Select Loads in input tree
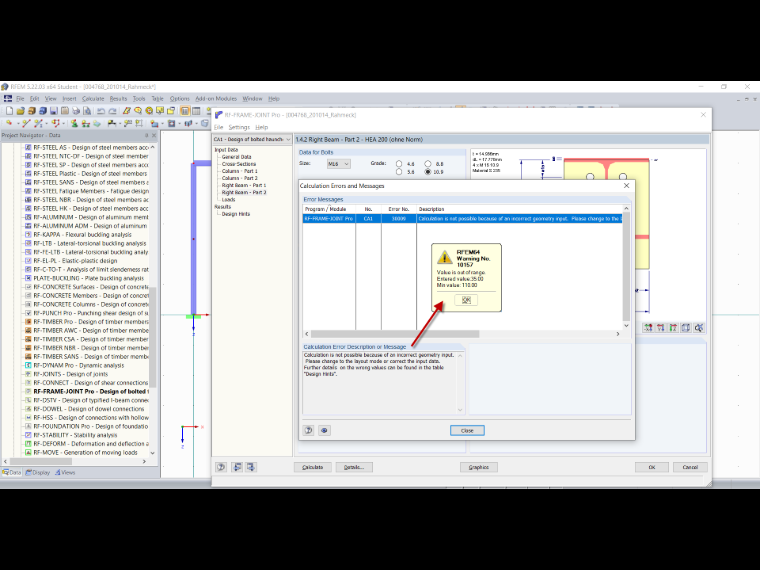 point(228,199)
